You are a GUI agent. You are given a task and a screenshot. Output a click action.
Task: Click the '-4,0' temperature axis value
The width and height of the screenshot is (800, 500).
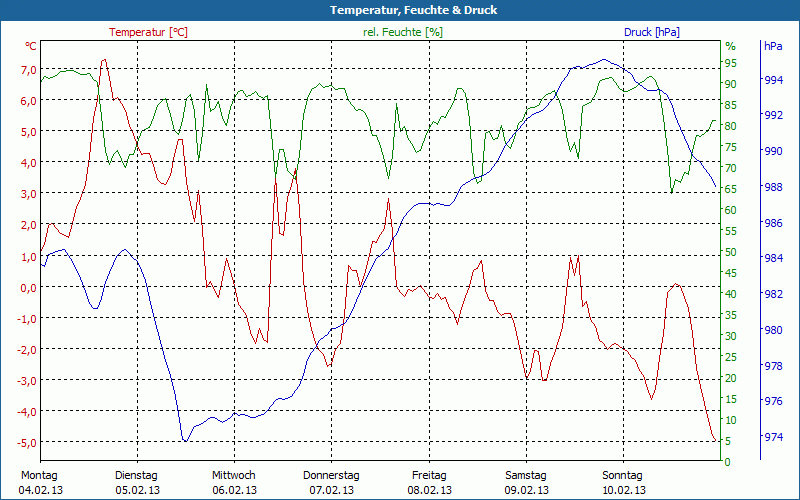(27, 412)
